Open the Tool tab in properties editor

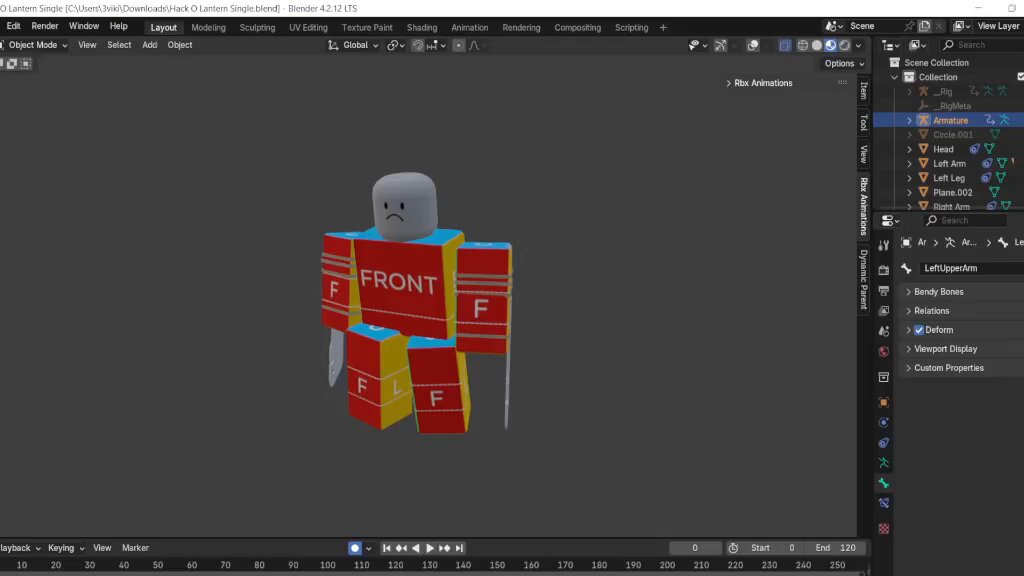pos(884,246)
